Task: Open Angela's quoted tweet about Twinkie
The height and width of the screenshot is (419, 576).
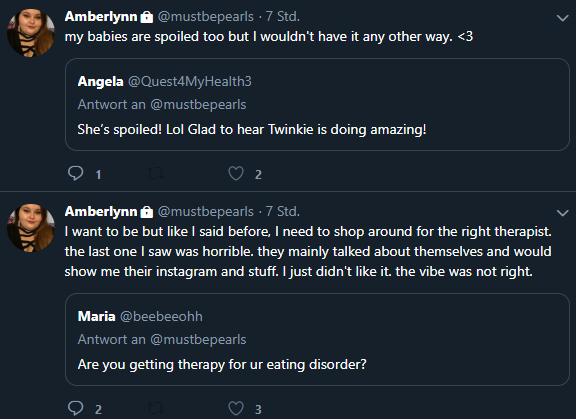Action: [317, 104]
